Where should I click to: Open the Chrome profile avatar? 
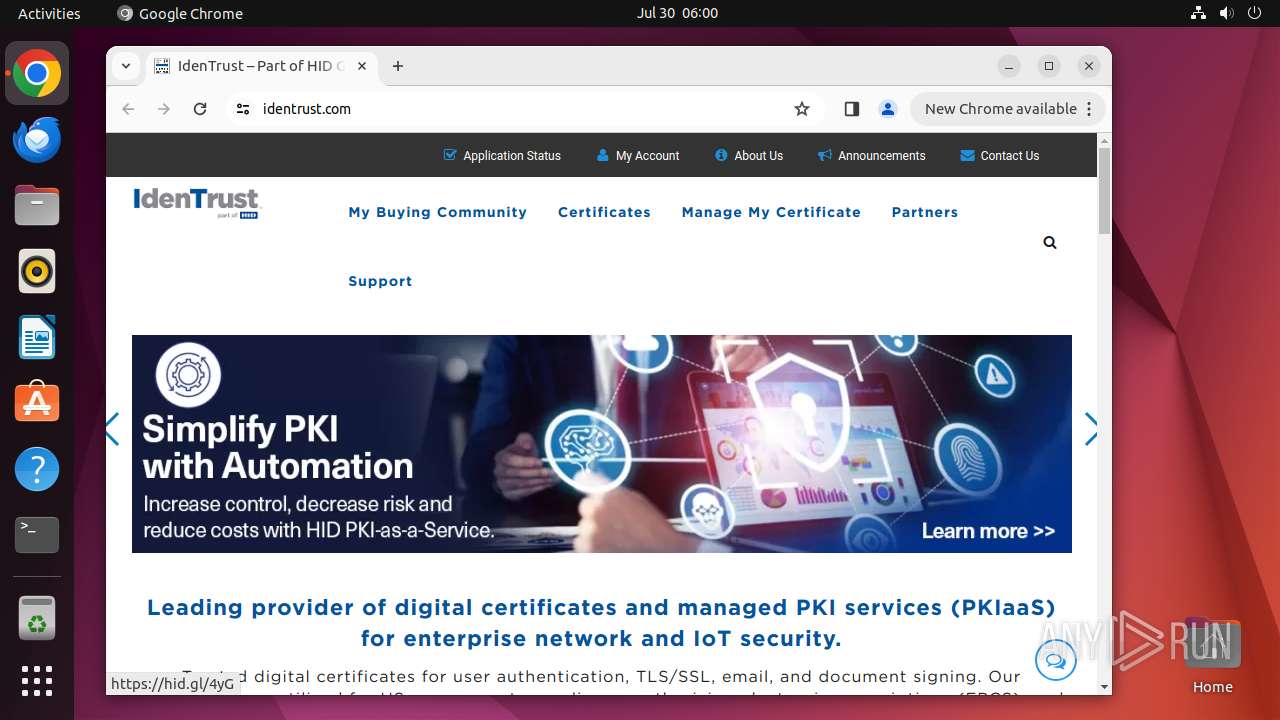coord(888,109)
